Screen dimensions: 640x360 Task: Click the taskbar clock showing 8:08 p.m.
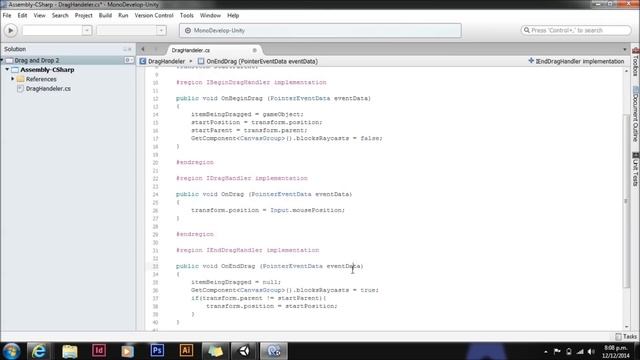pos(616,351)
